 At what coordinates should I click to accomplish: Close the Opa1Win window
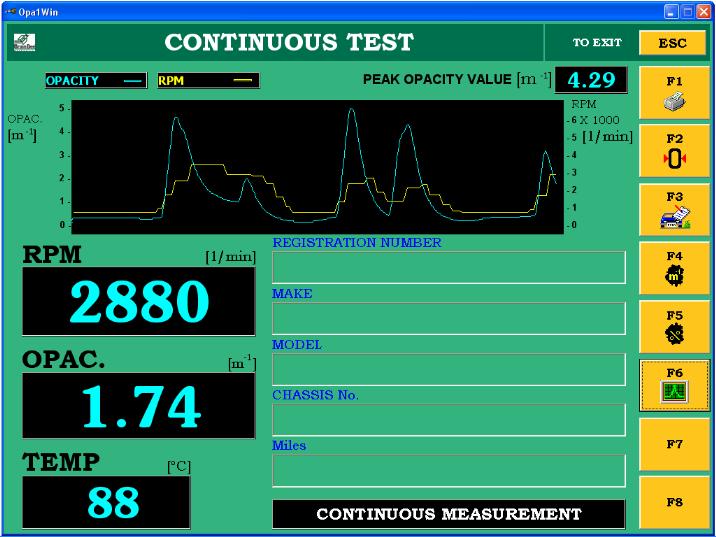pos(704,12)
